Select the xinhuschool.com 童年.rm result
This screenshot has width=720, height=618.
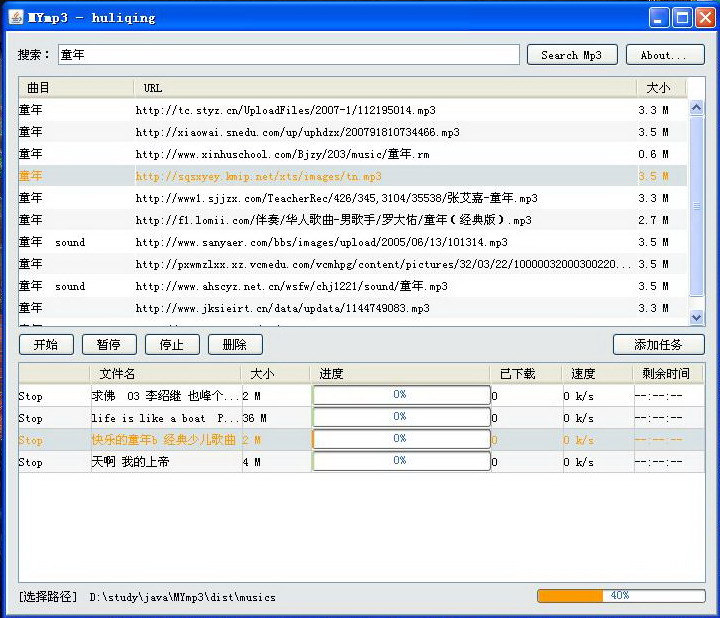tap(353, 154)
